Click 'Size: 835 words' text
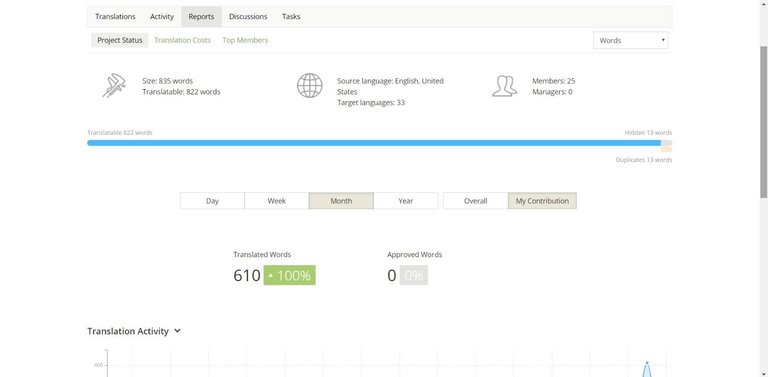 168,81
